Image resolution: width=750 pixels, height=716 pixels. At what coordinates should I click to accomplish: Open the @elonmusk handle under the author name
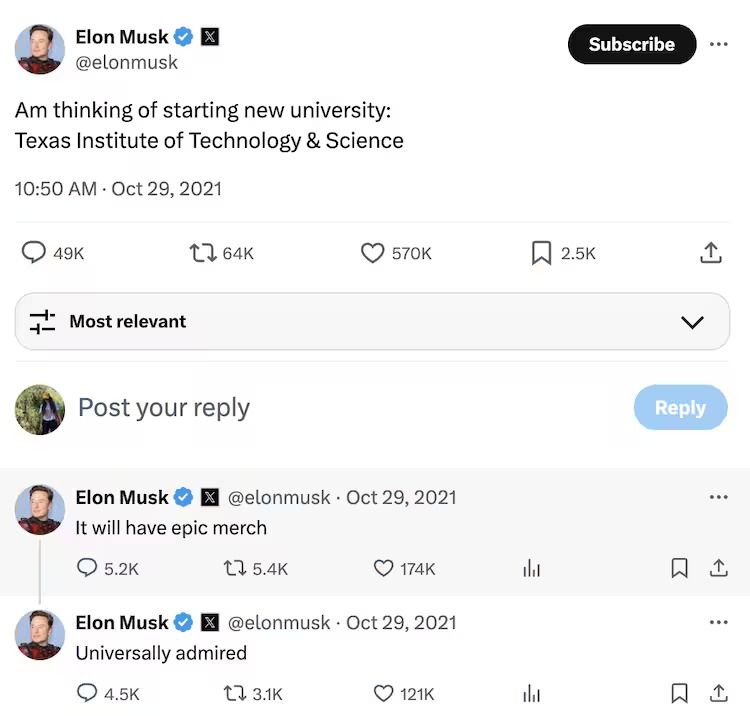click(x=127, y=62)
